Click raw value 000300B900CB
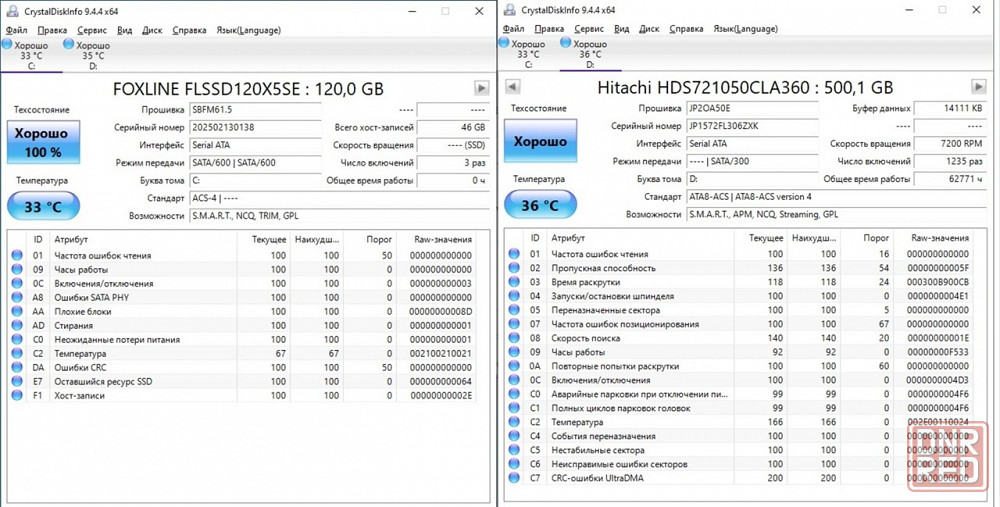Screen dimensions: 1000x507 tap(938, 283)
